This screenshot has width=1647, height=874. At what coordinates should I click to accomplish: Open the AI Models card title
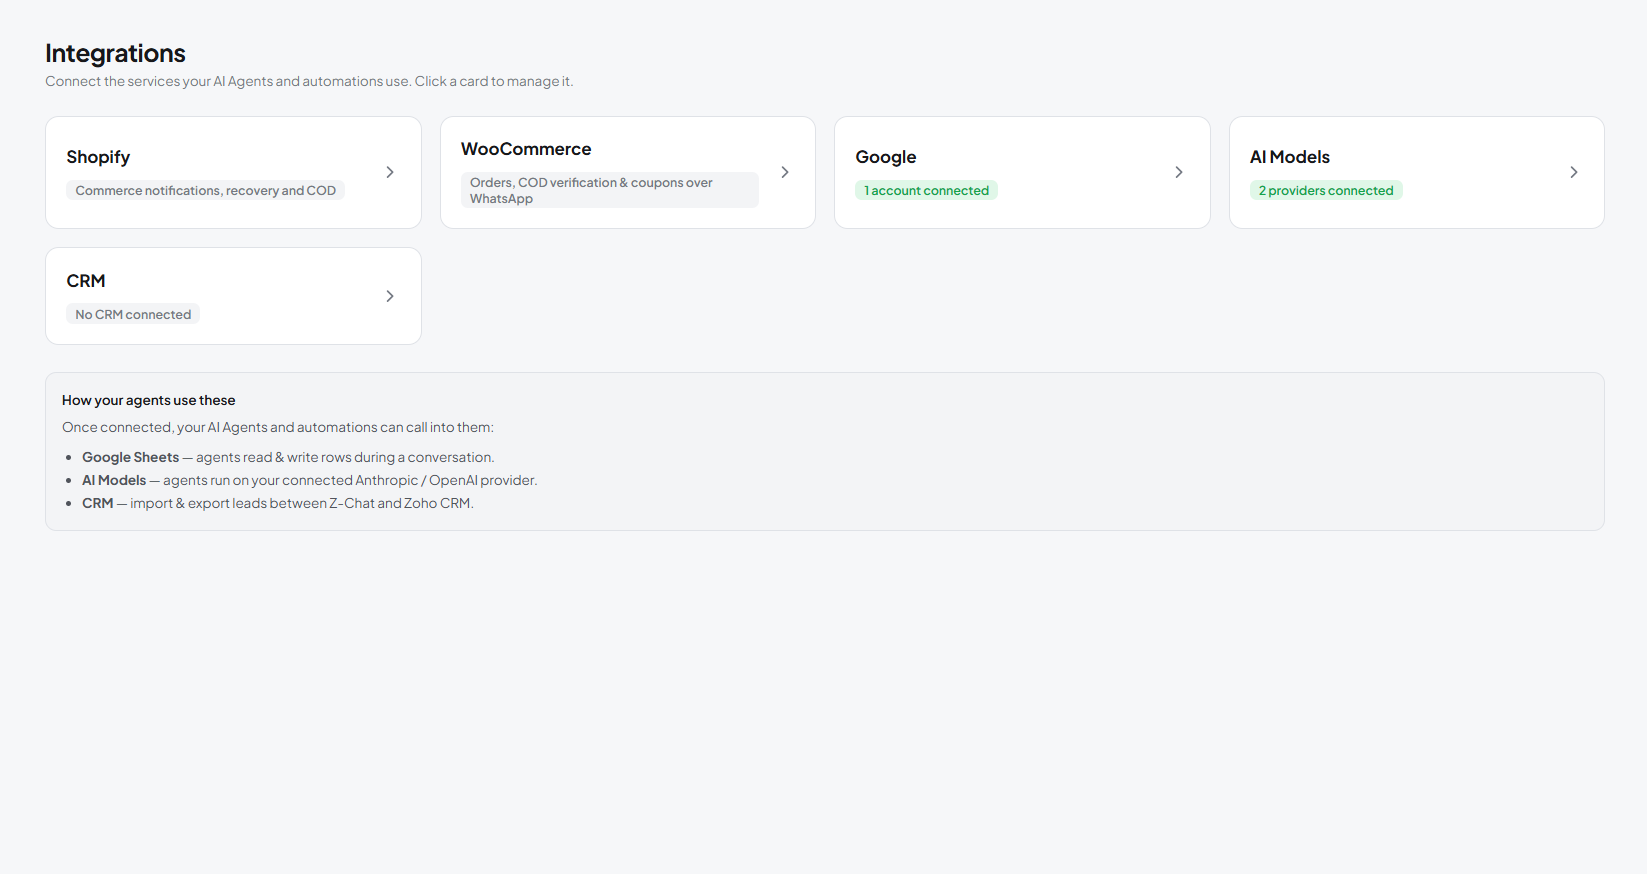click(x=1290, y=157)
